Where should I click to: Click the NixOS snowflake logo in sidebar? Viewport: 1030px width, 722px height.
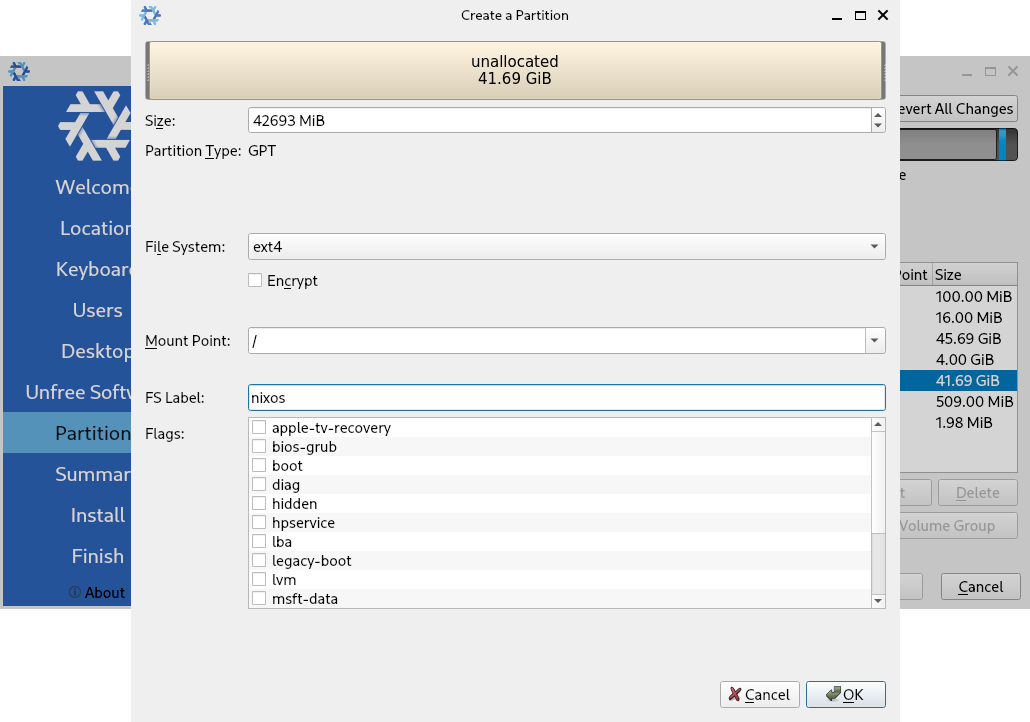click(96, 126)
